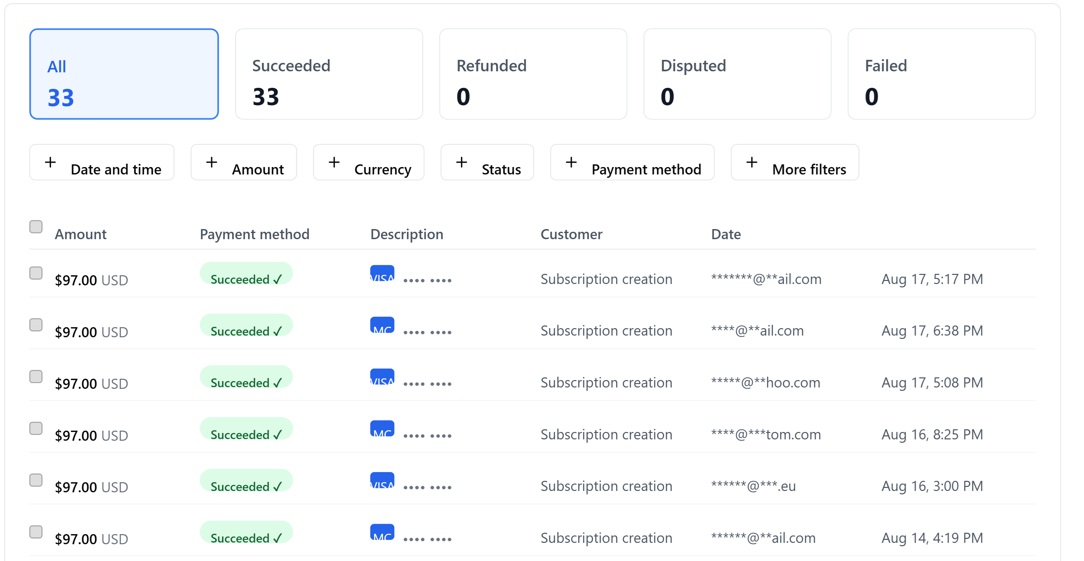The height and width of the screenshot is (561, 1084).
Task: Open the Status filter button
Action: pos(487,163)
